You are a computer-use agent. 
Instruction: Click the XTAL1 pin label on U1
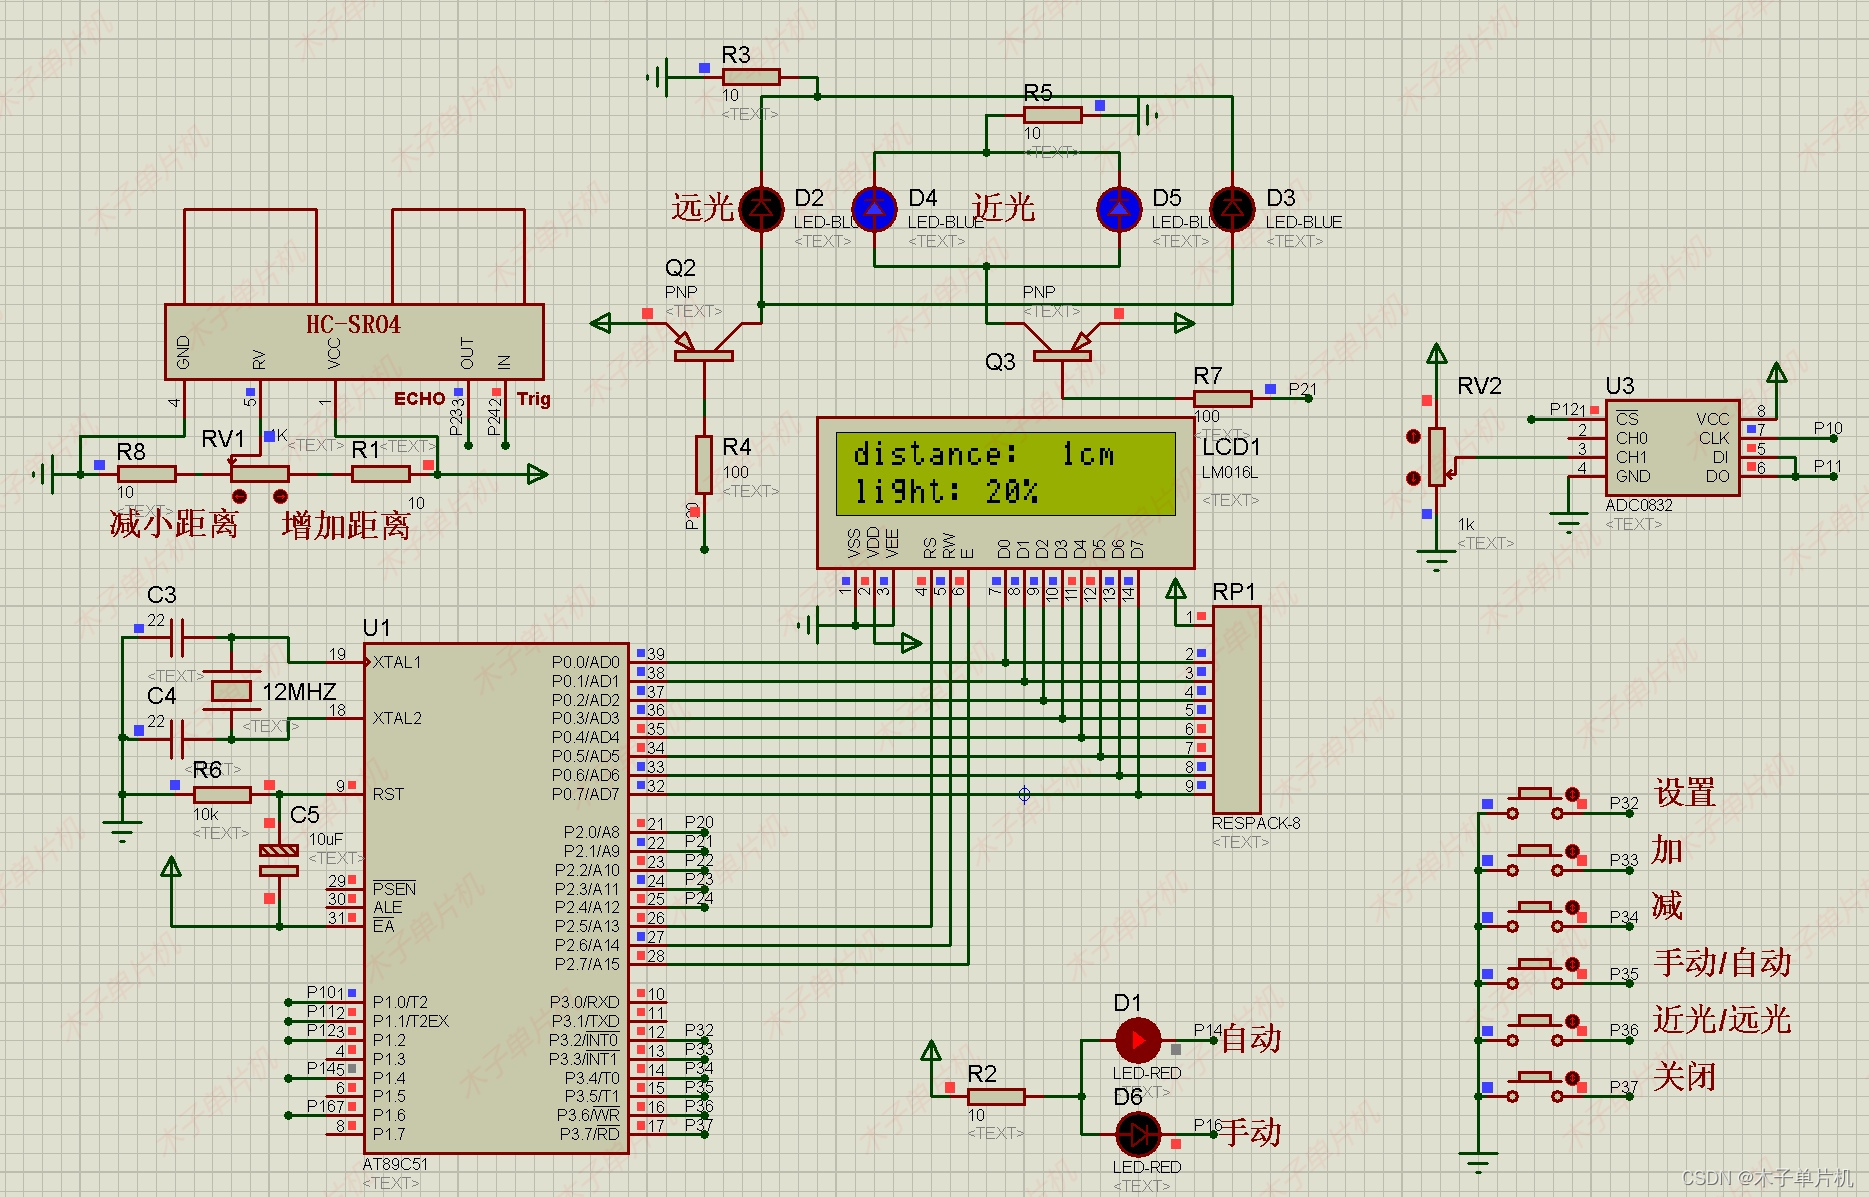point(397,662)
